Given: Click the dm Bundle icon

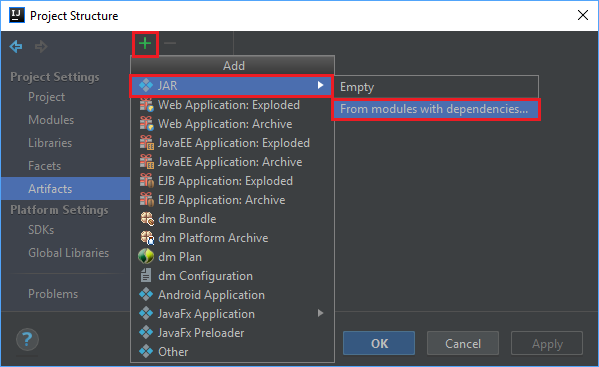Looking at the screenshot, I should [147, 219].
